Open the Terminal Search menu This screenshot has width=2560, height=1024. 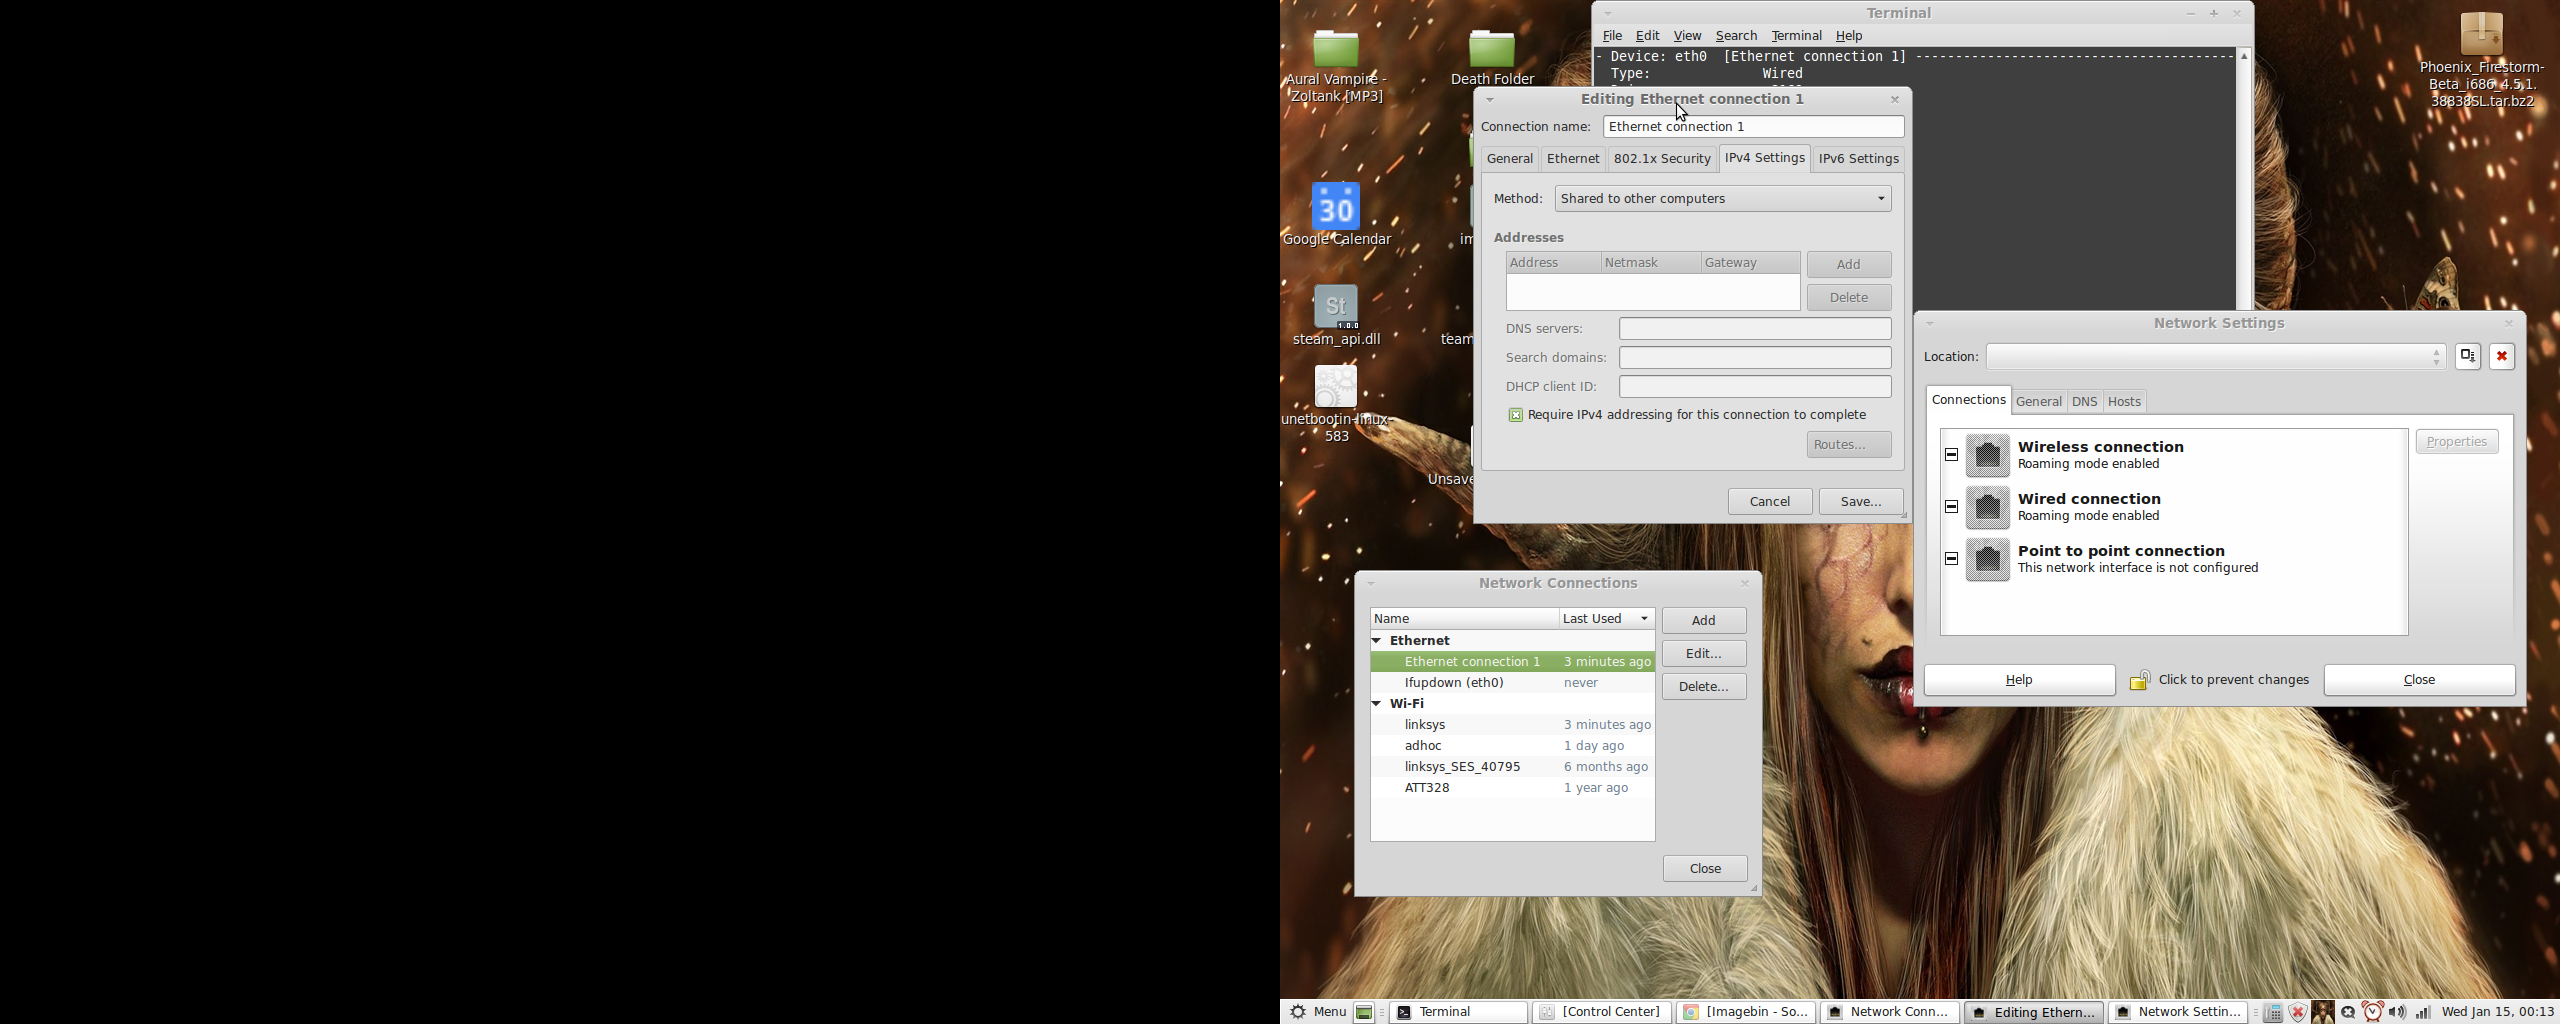(1736, 36)
